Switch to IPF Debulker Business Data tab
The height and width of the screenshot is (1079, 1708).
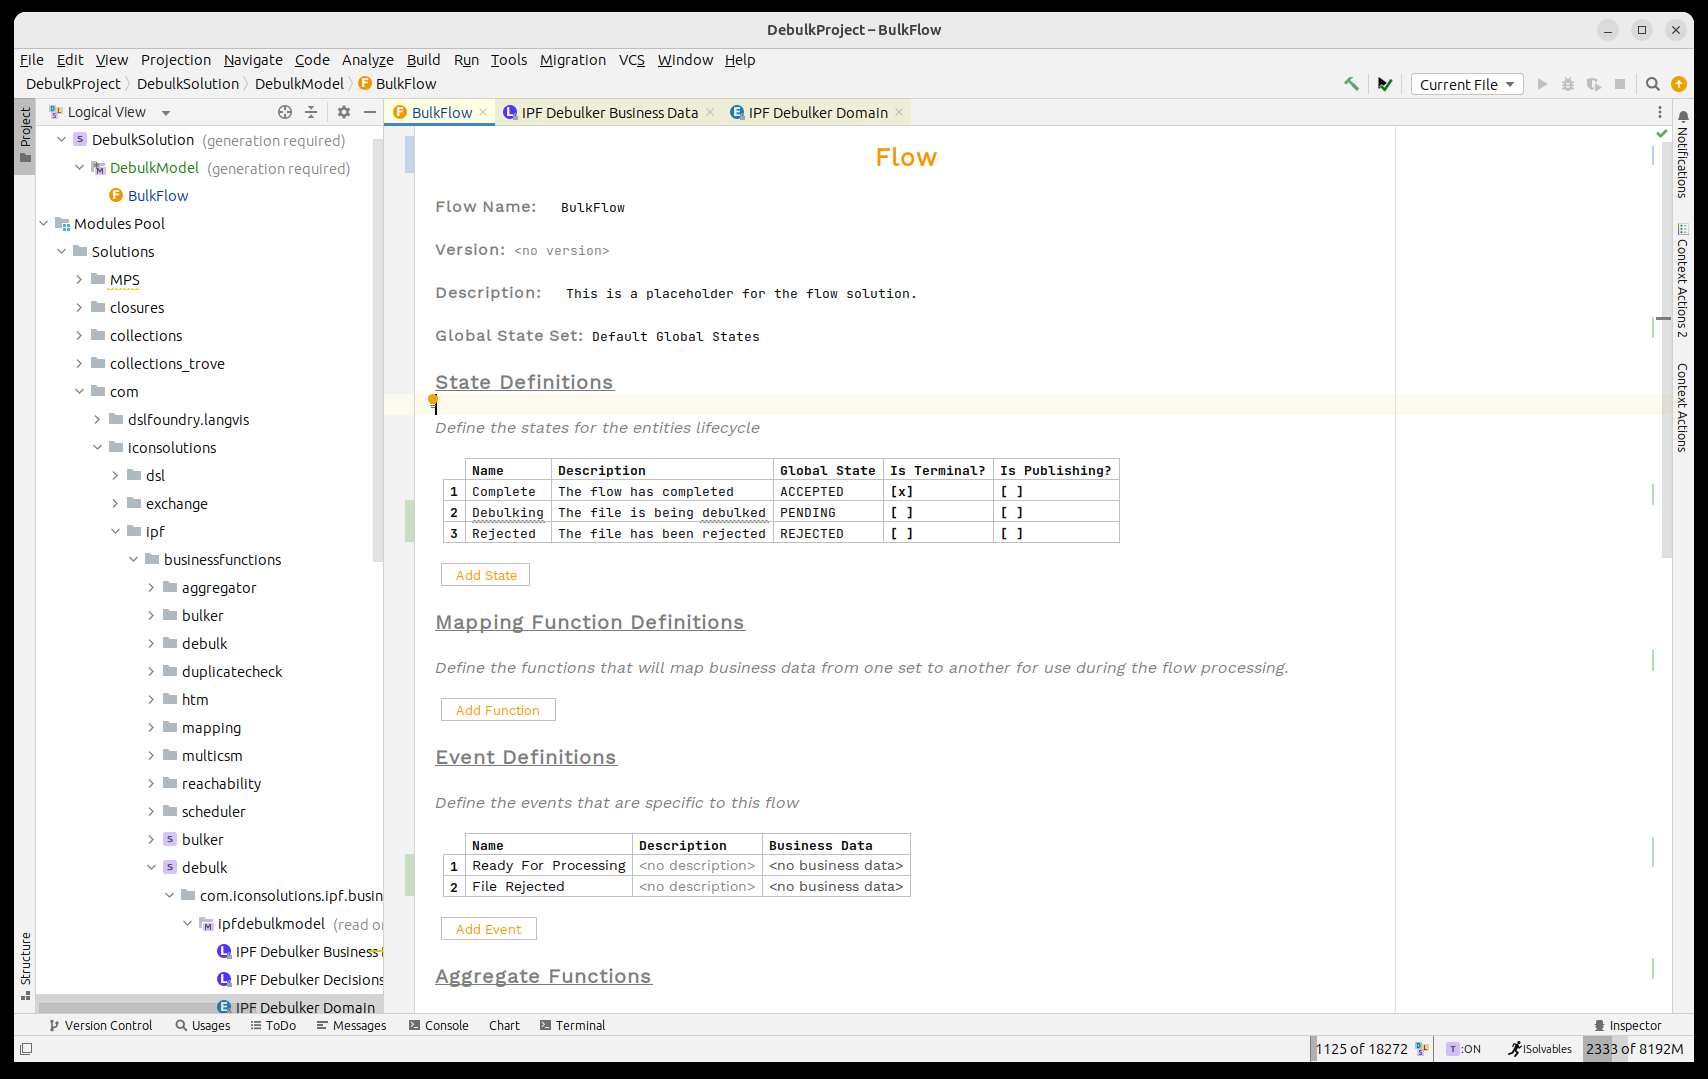[x=609, y=112]
